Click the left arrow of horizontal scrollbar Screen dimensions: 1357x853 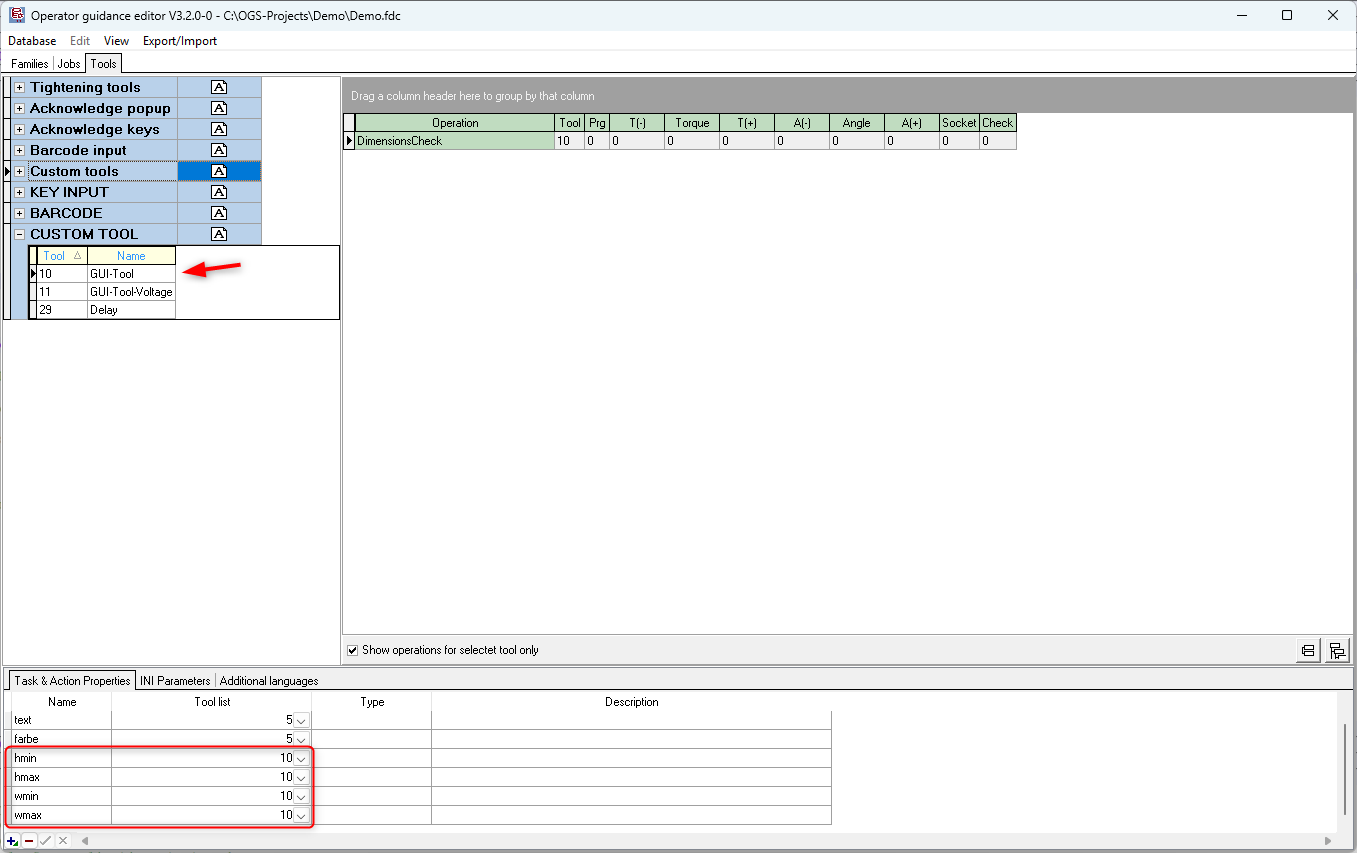85,841
